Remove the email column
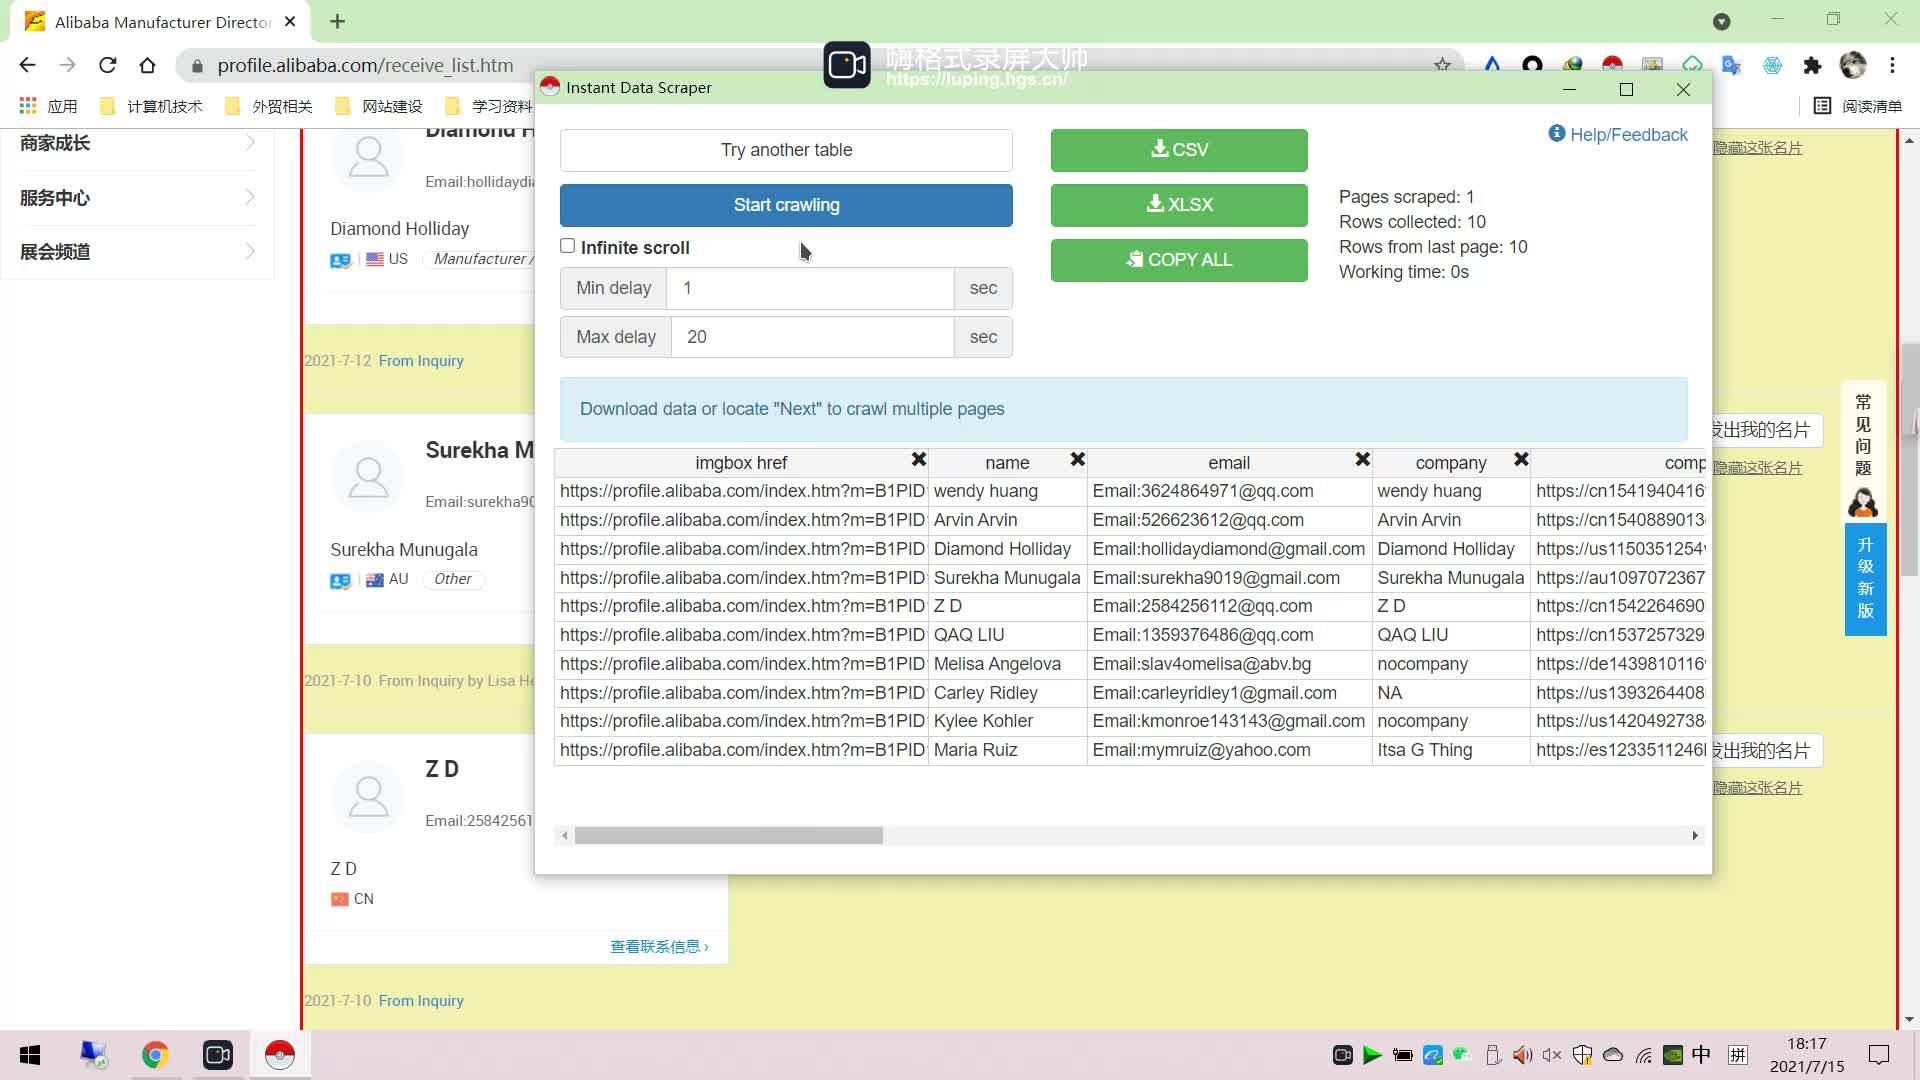The height and width of the screenshot is (1080, 1920). point(1362,459)
